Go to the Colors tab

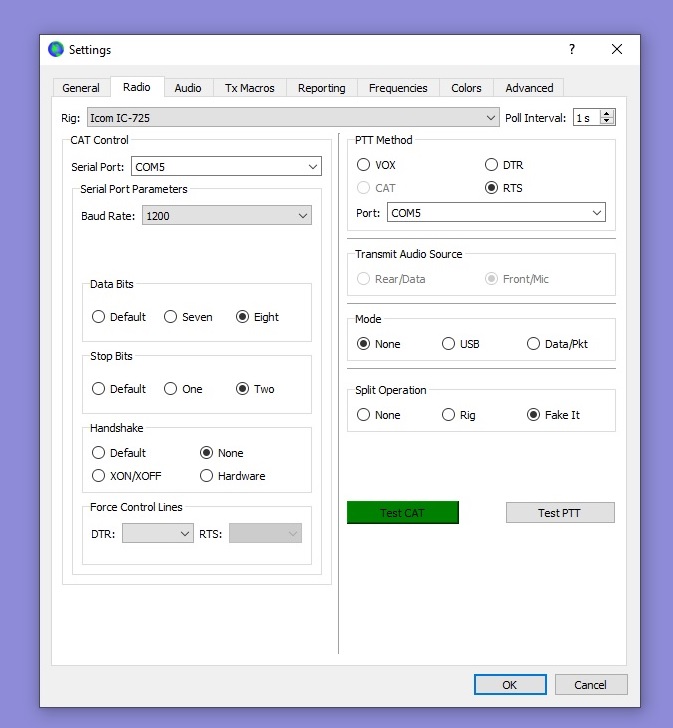tap(466, 88)
